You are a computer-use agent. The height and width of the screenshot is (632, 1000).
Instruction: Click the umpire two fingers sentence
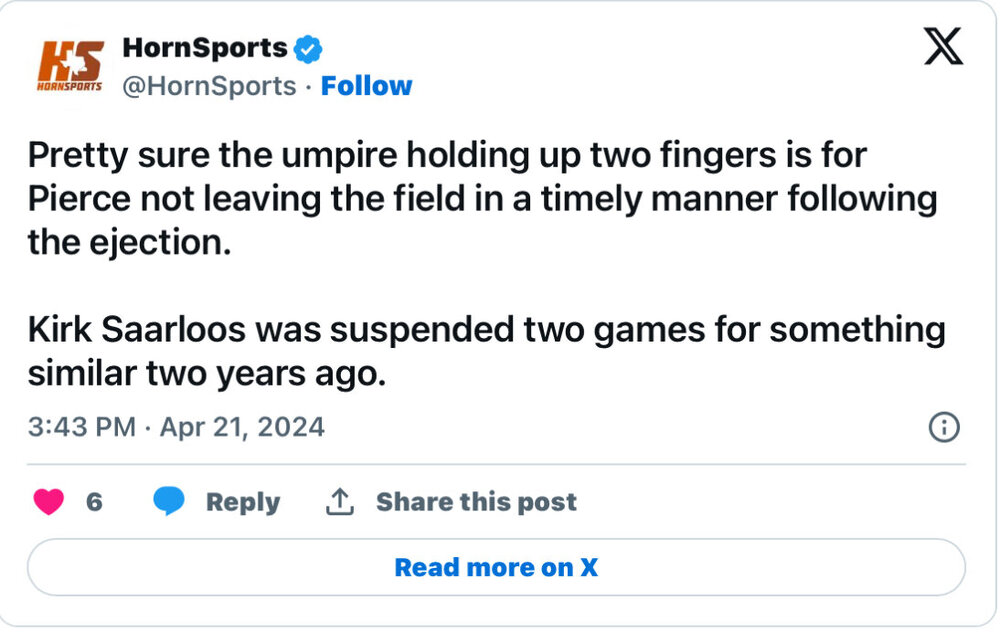pyautogui.click(x=446, y=156)
